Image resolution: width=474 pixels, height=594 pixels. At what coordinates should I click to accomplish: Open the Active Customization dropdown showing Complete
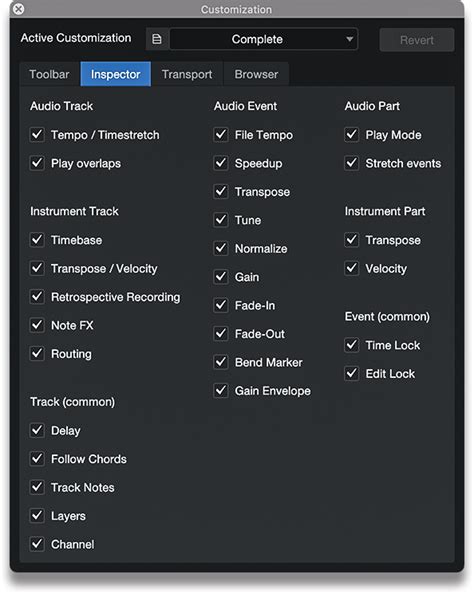(x=263, y=39)
